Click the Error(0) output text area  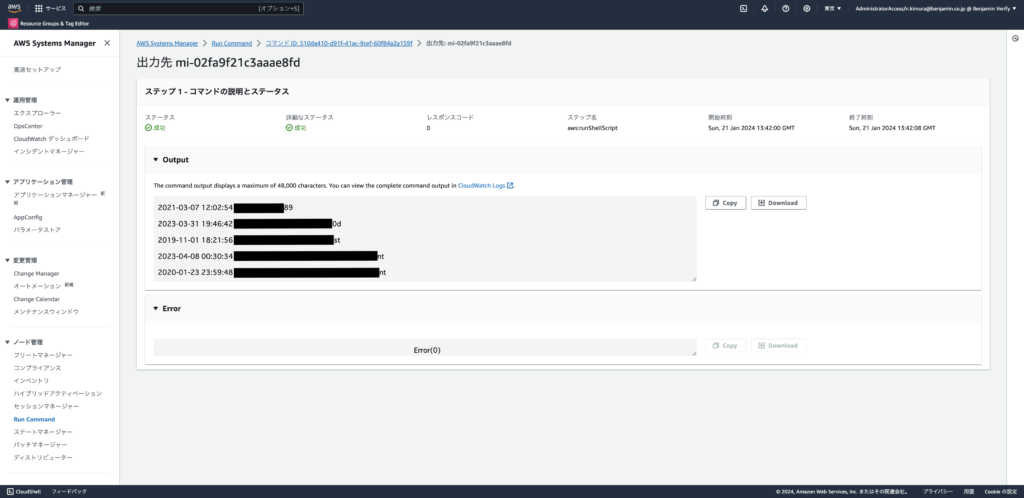point(425,348)
